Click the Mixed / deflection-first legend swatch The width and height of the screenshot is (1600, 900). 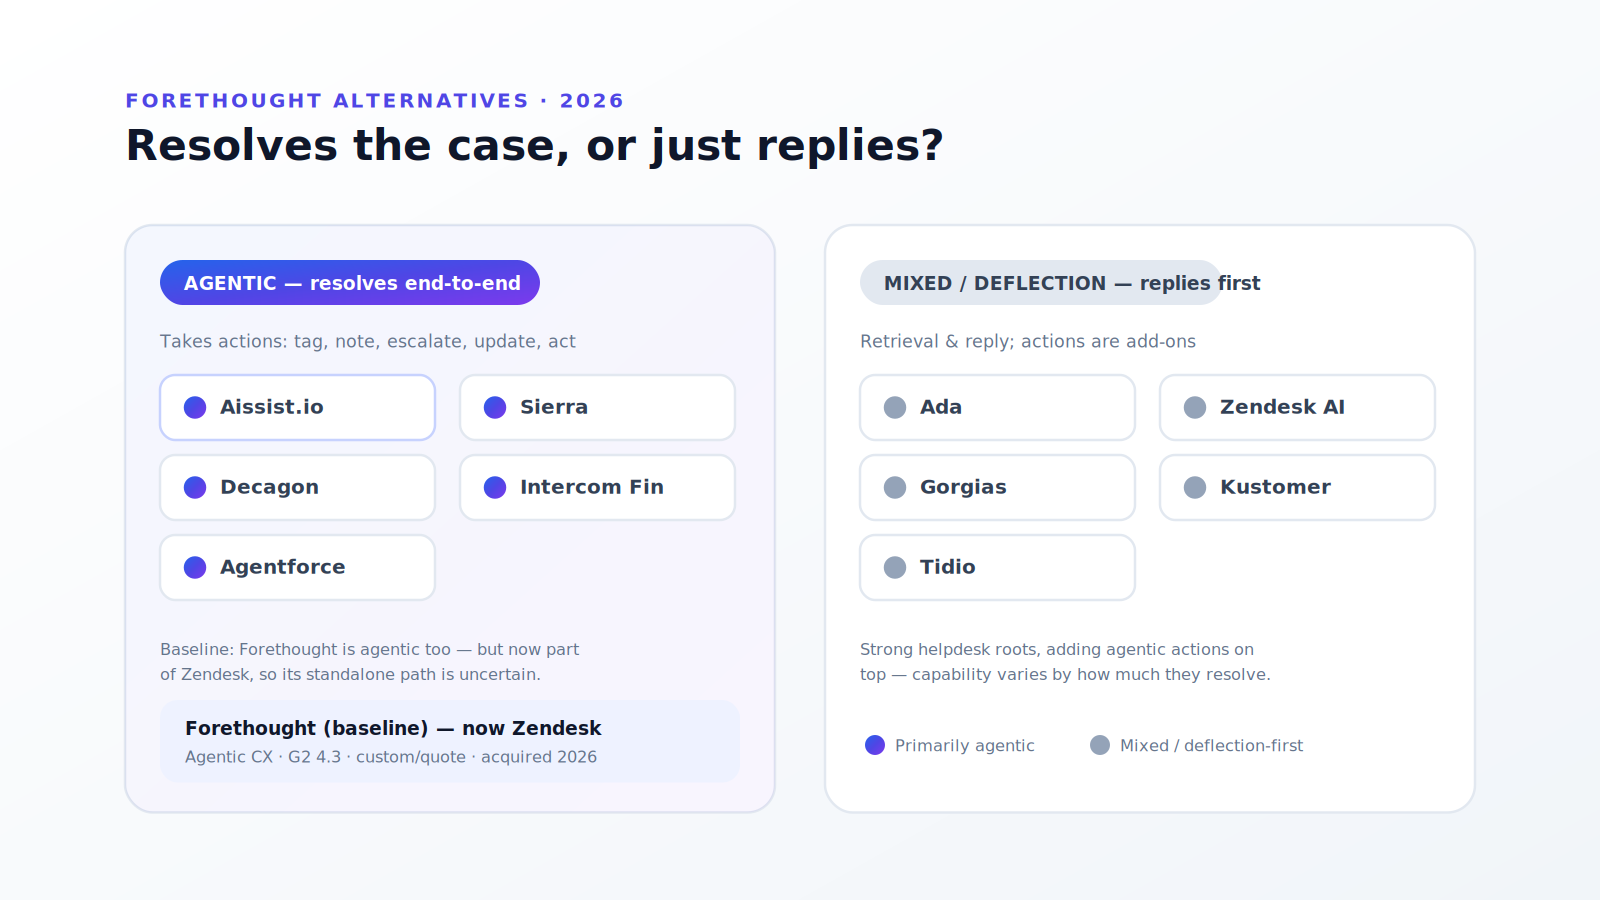coord(1100,745)
